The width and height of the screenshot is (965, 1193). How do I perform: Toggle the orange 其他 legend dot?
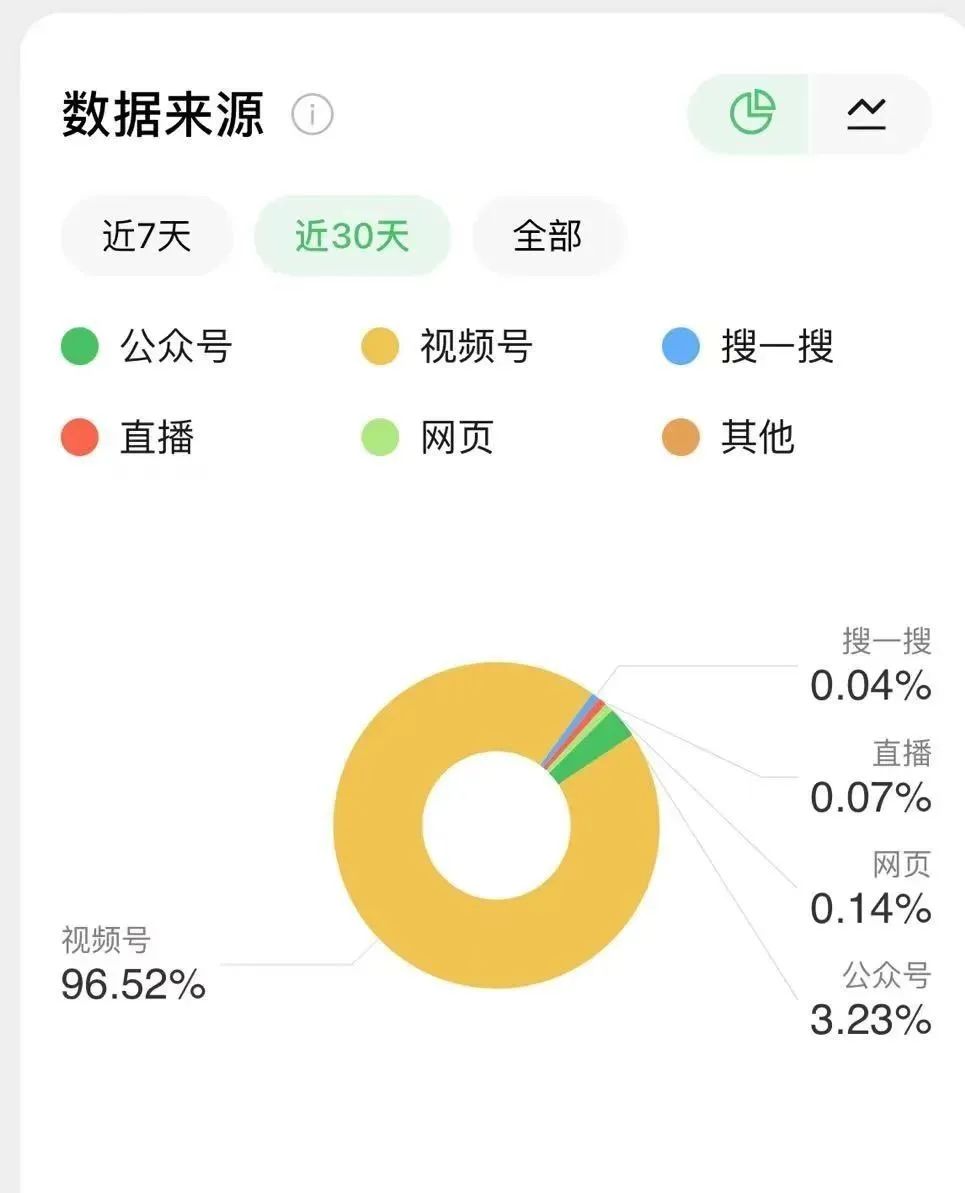tap(681, 437)
